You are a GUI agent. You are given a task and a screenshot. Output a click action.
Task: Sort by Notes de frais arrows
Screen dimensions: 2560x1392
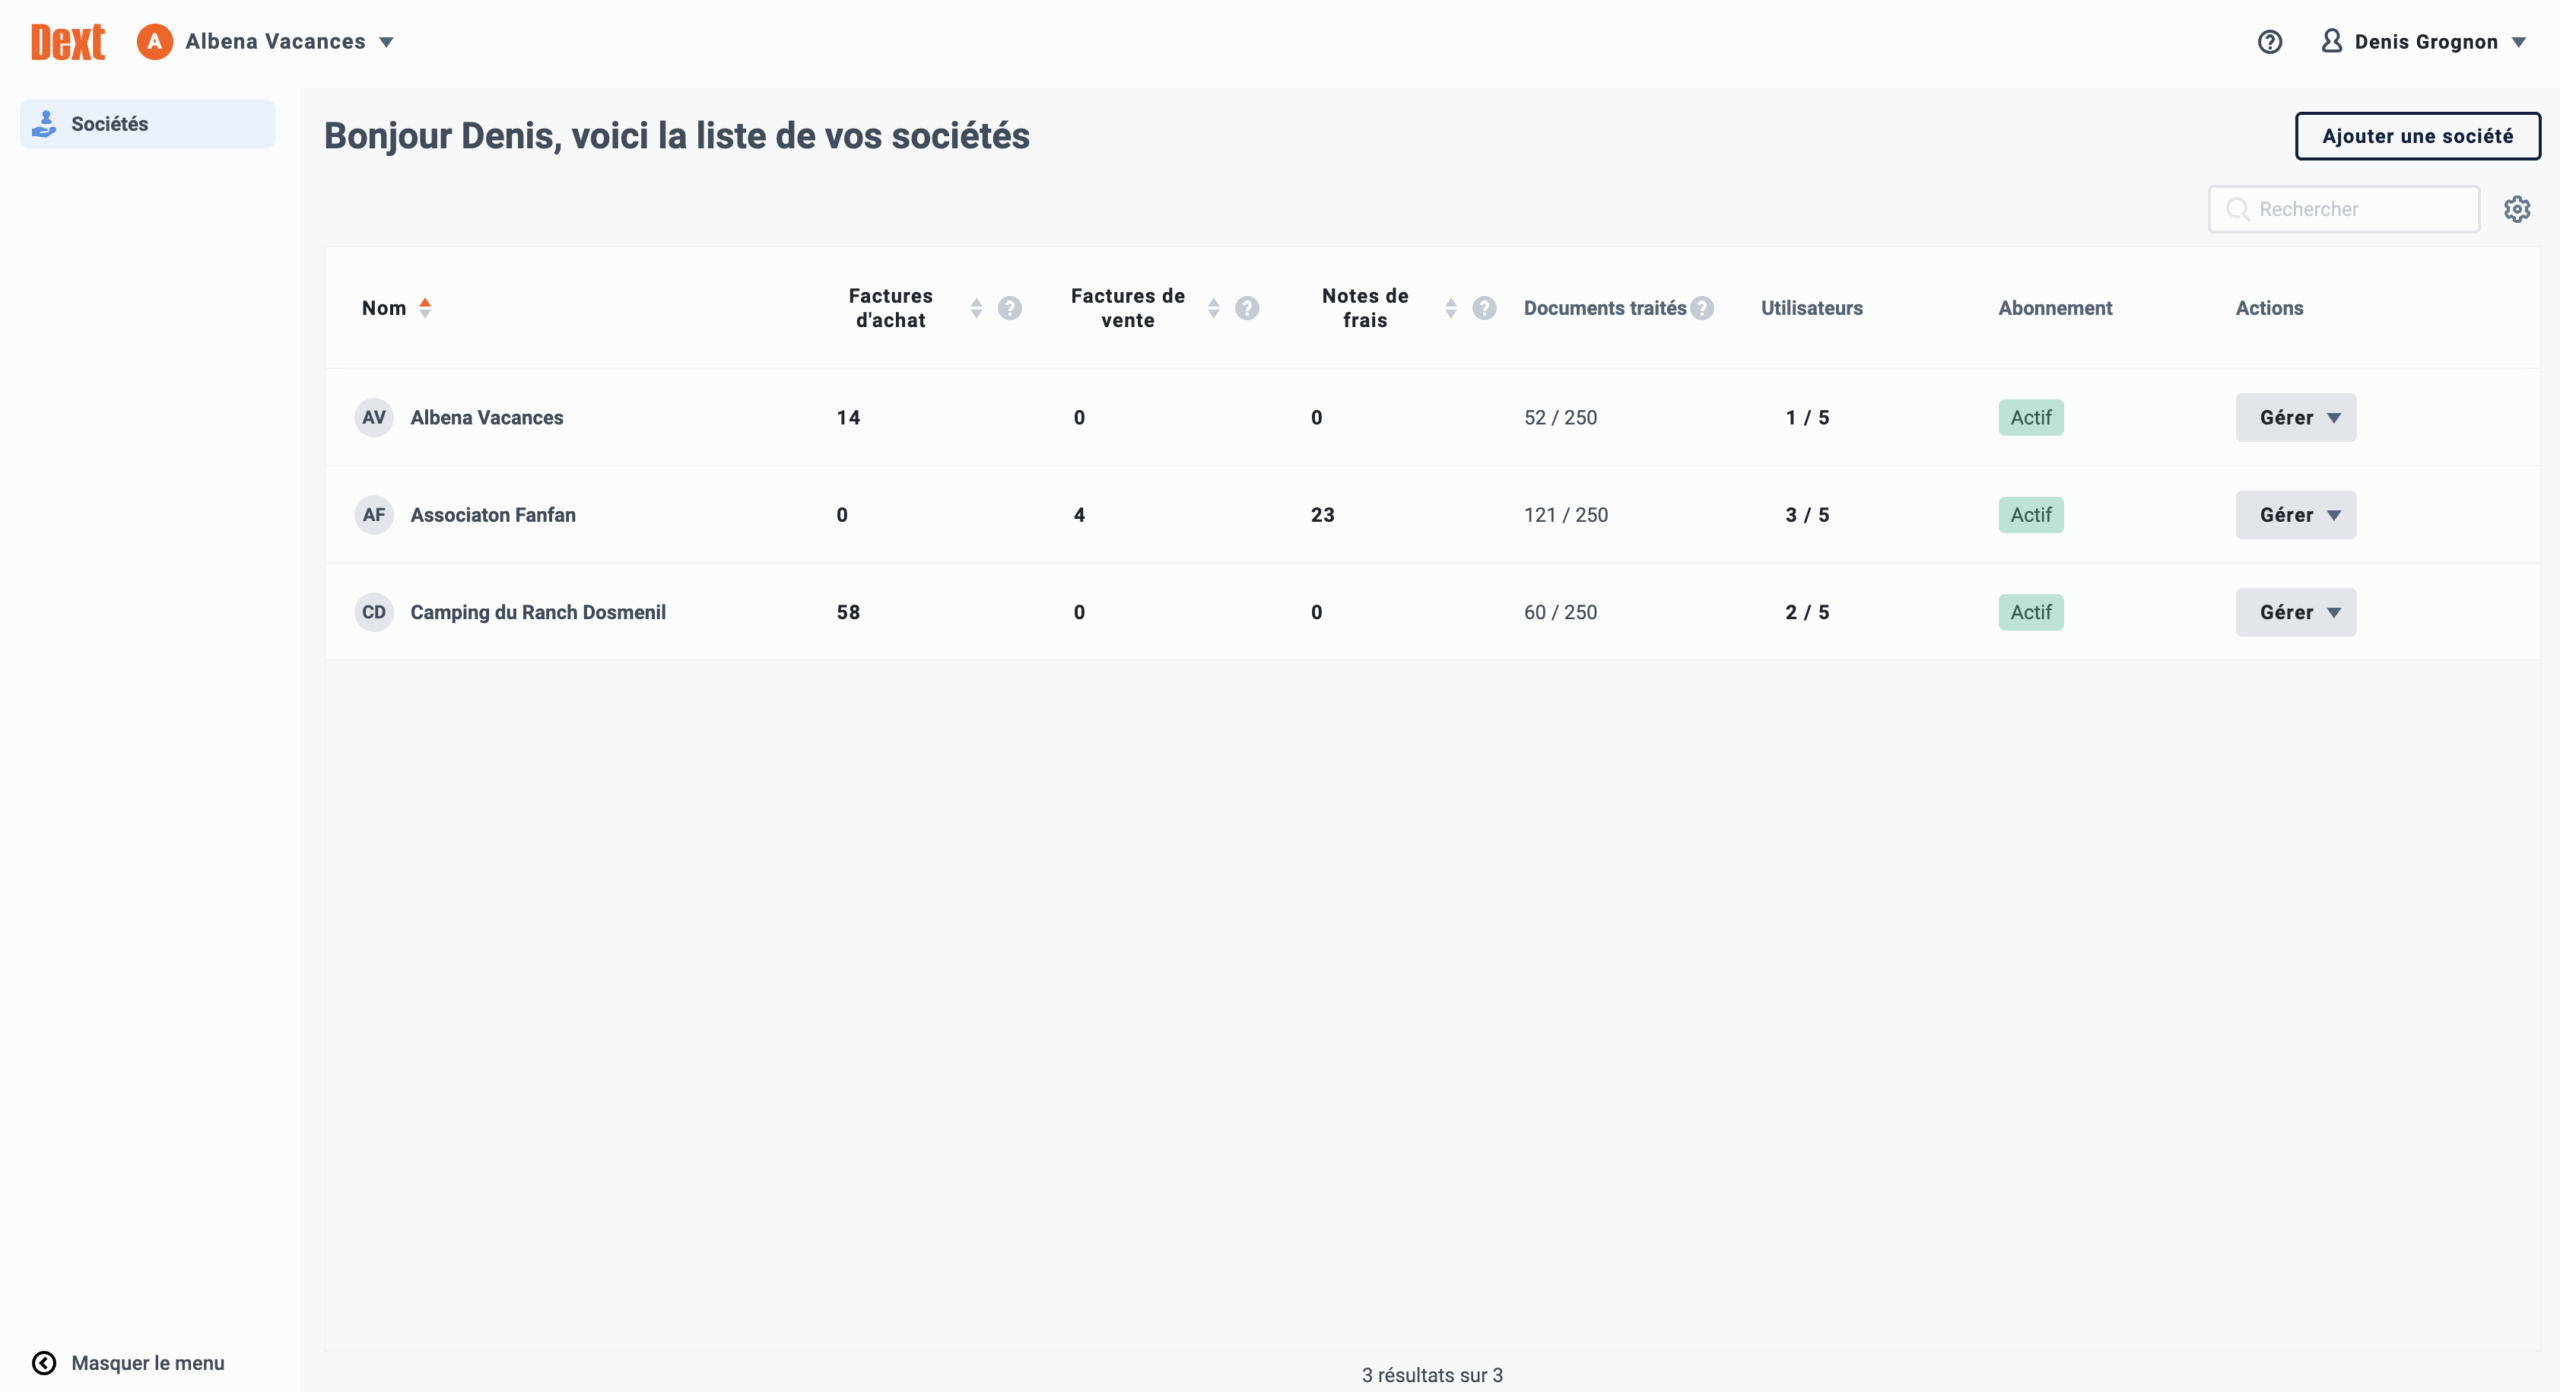1450,308
